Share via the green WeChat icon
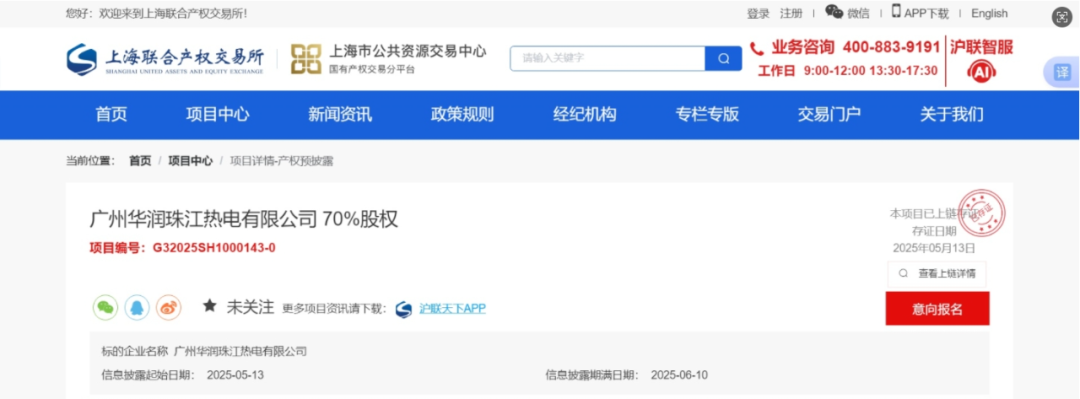 click(x=105, y=308)
